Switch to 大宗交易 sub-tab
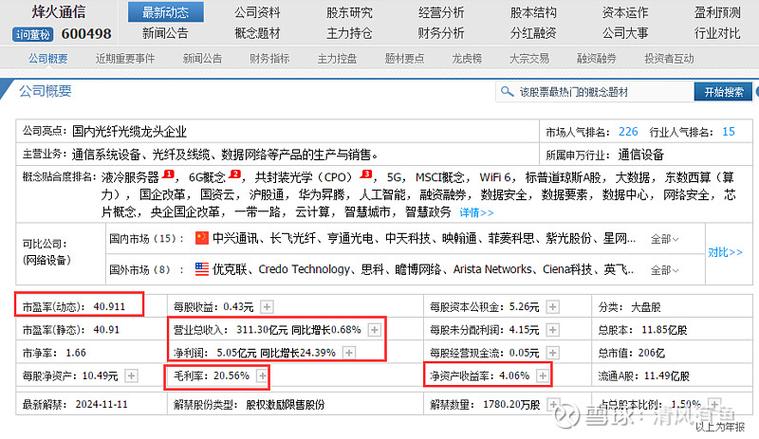This screenshot has height=439, width=759. [x=529, y=59]
